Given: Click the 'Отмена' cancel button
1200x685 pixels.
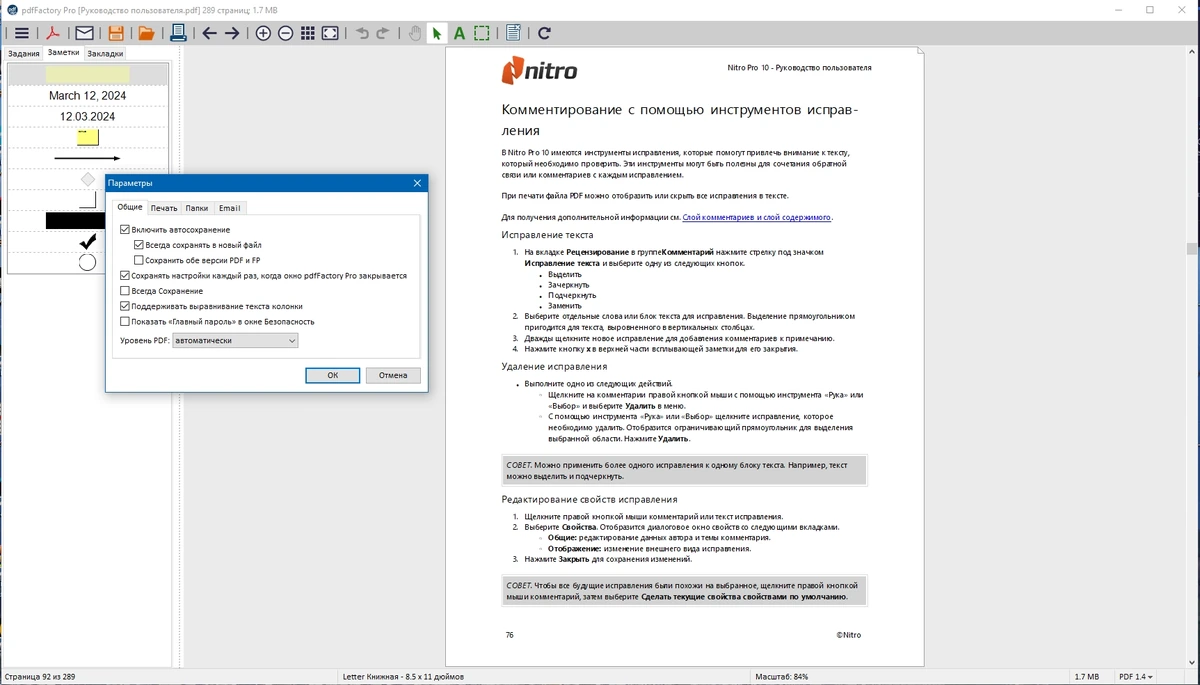Looking at the screenshot, I should (x=393, y=375).
